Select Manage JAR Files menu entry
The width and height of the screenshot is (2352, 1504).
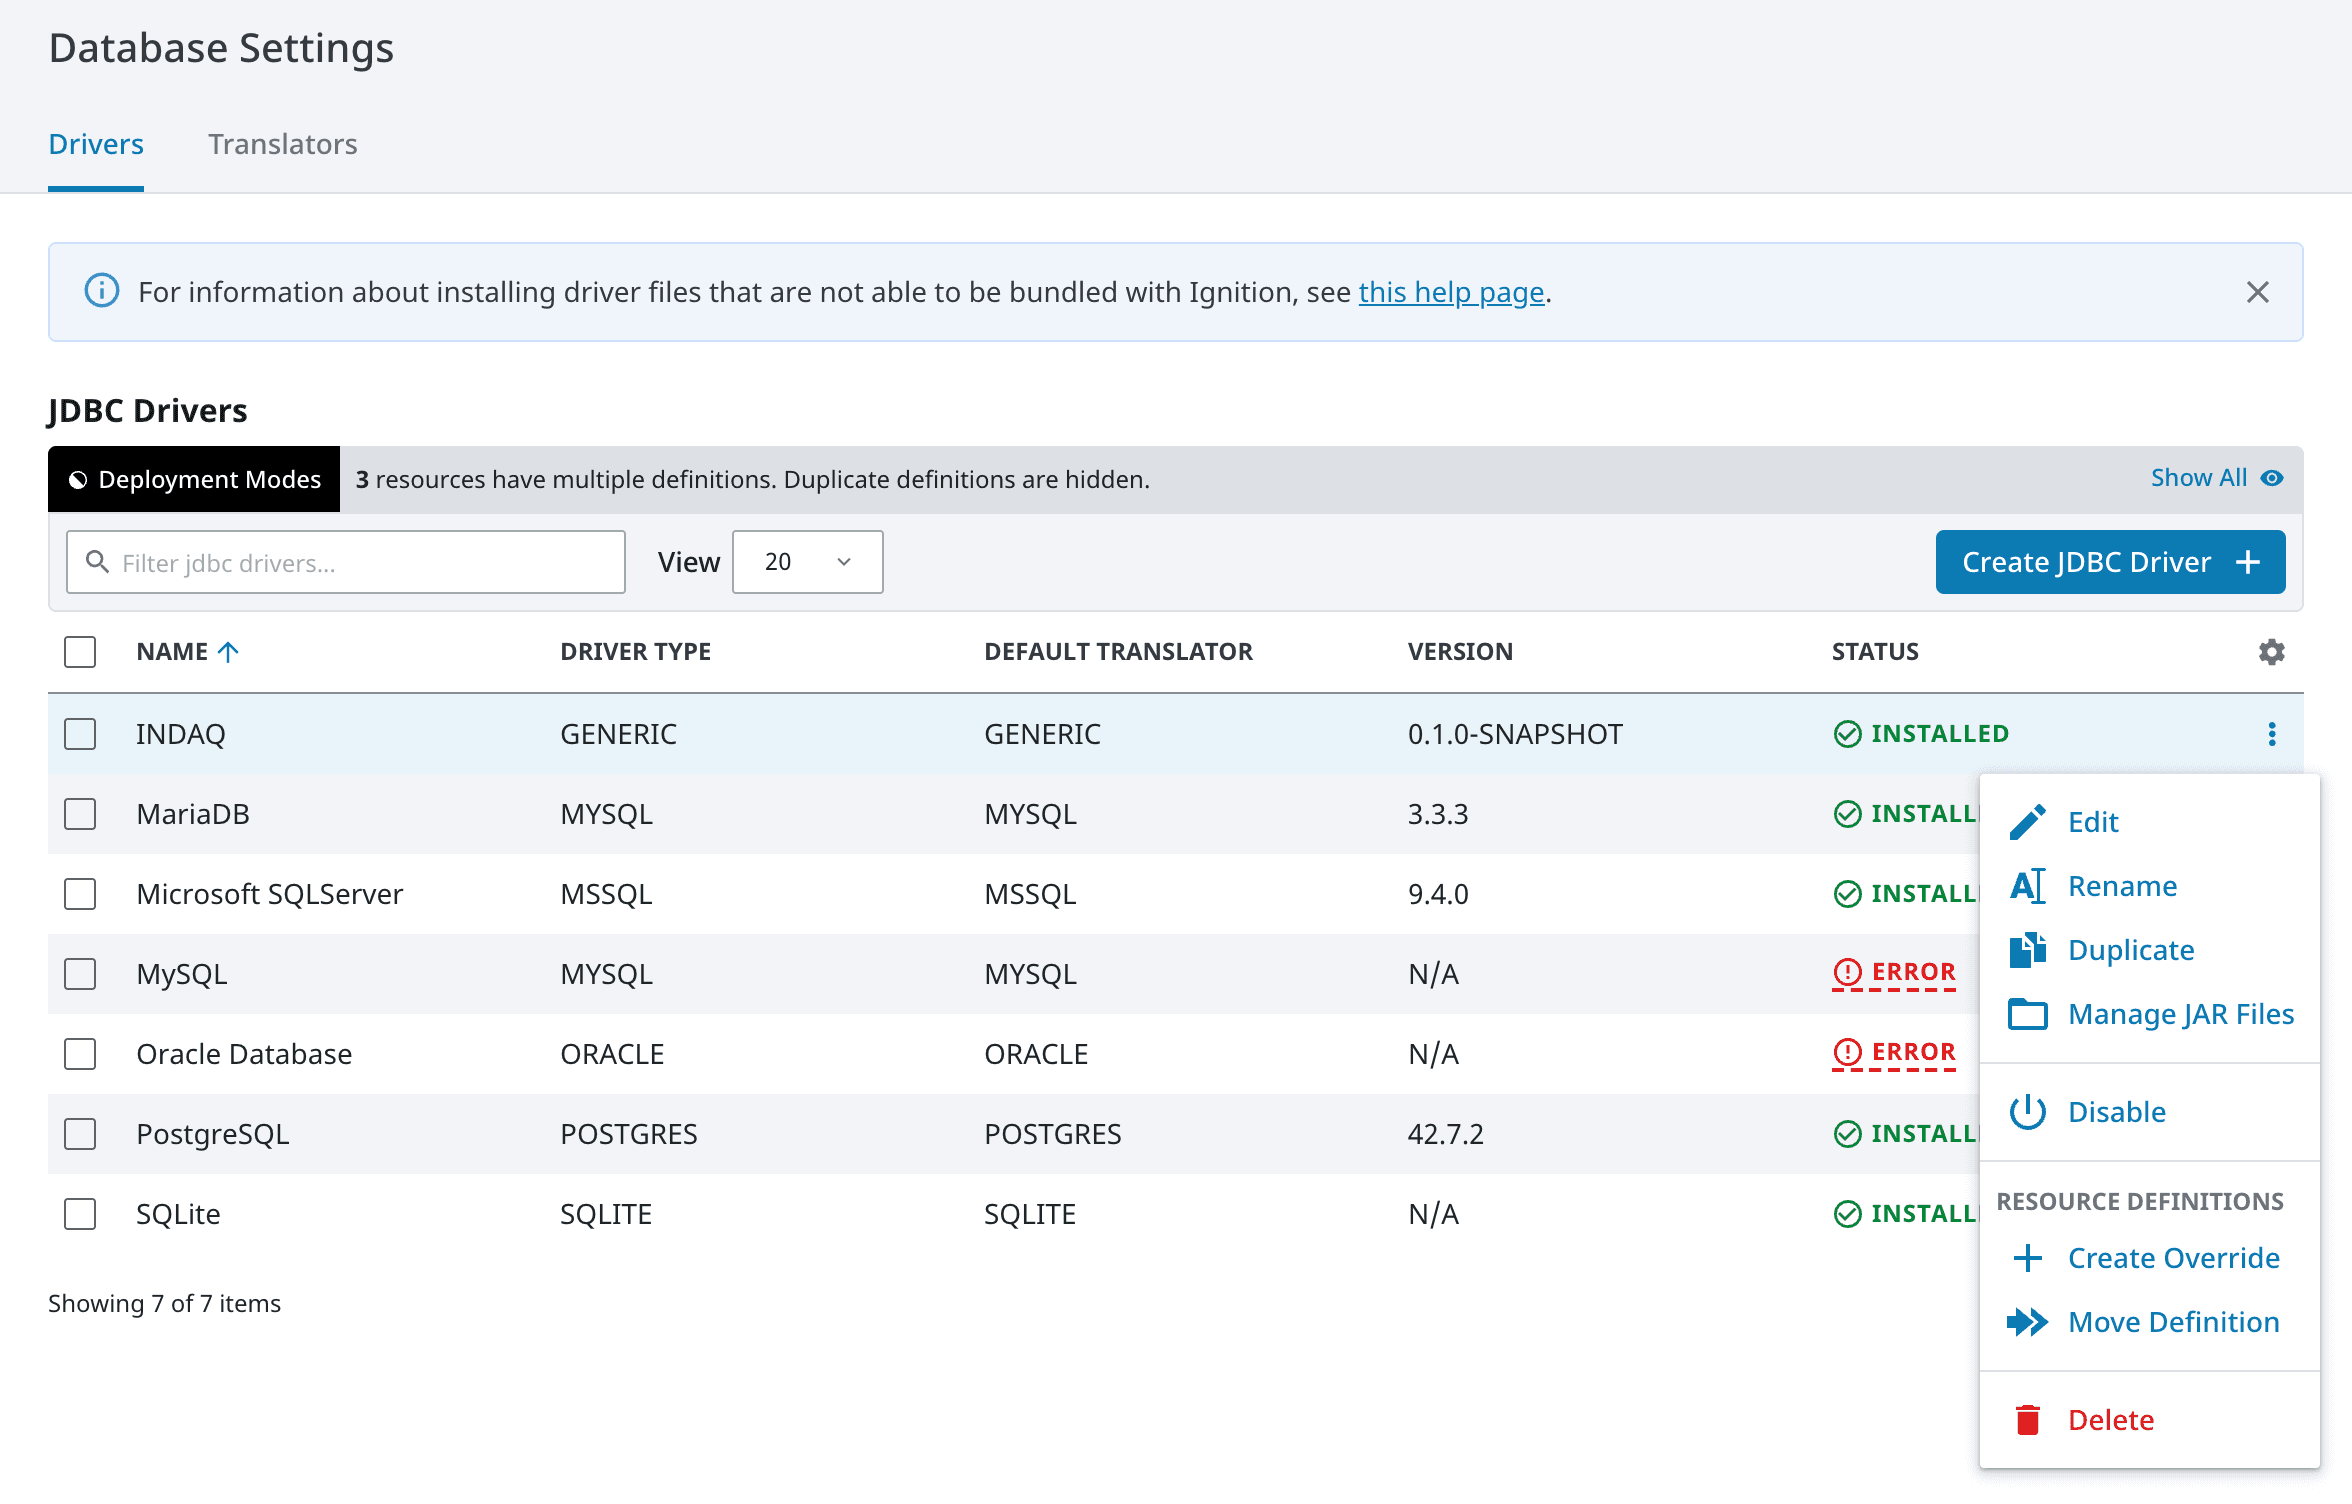pos(2148,1014)
